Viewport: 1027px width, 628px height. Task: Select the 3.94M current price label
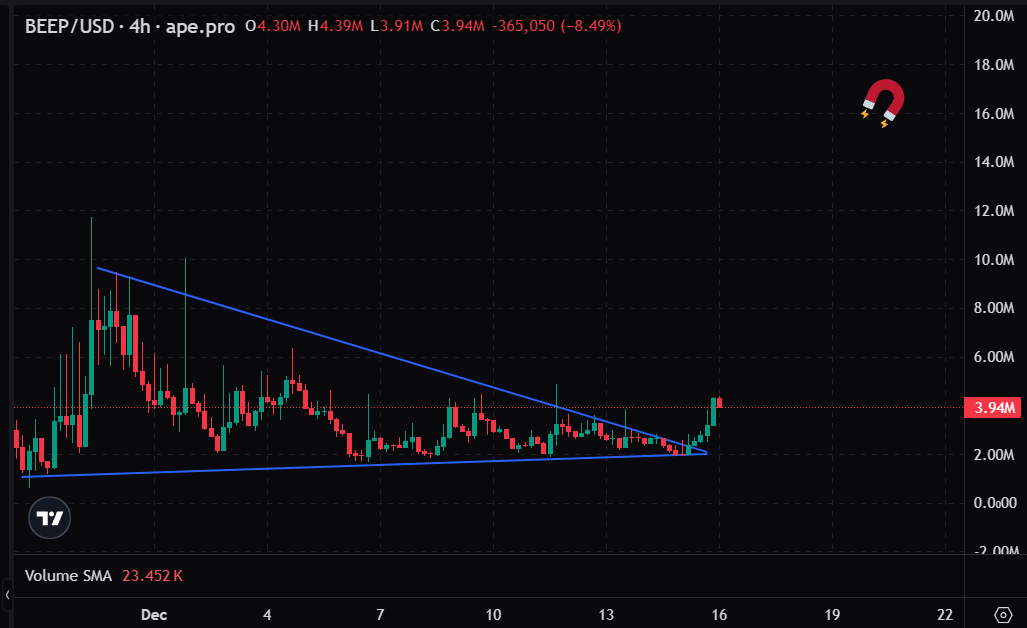click(993, 407)
